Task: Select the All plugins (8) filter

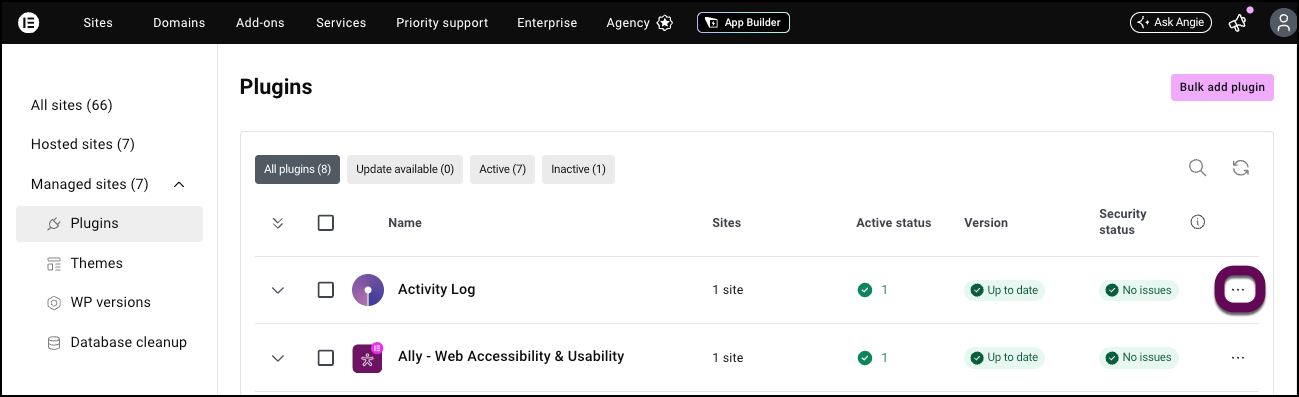Action: pos(297,169)
